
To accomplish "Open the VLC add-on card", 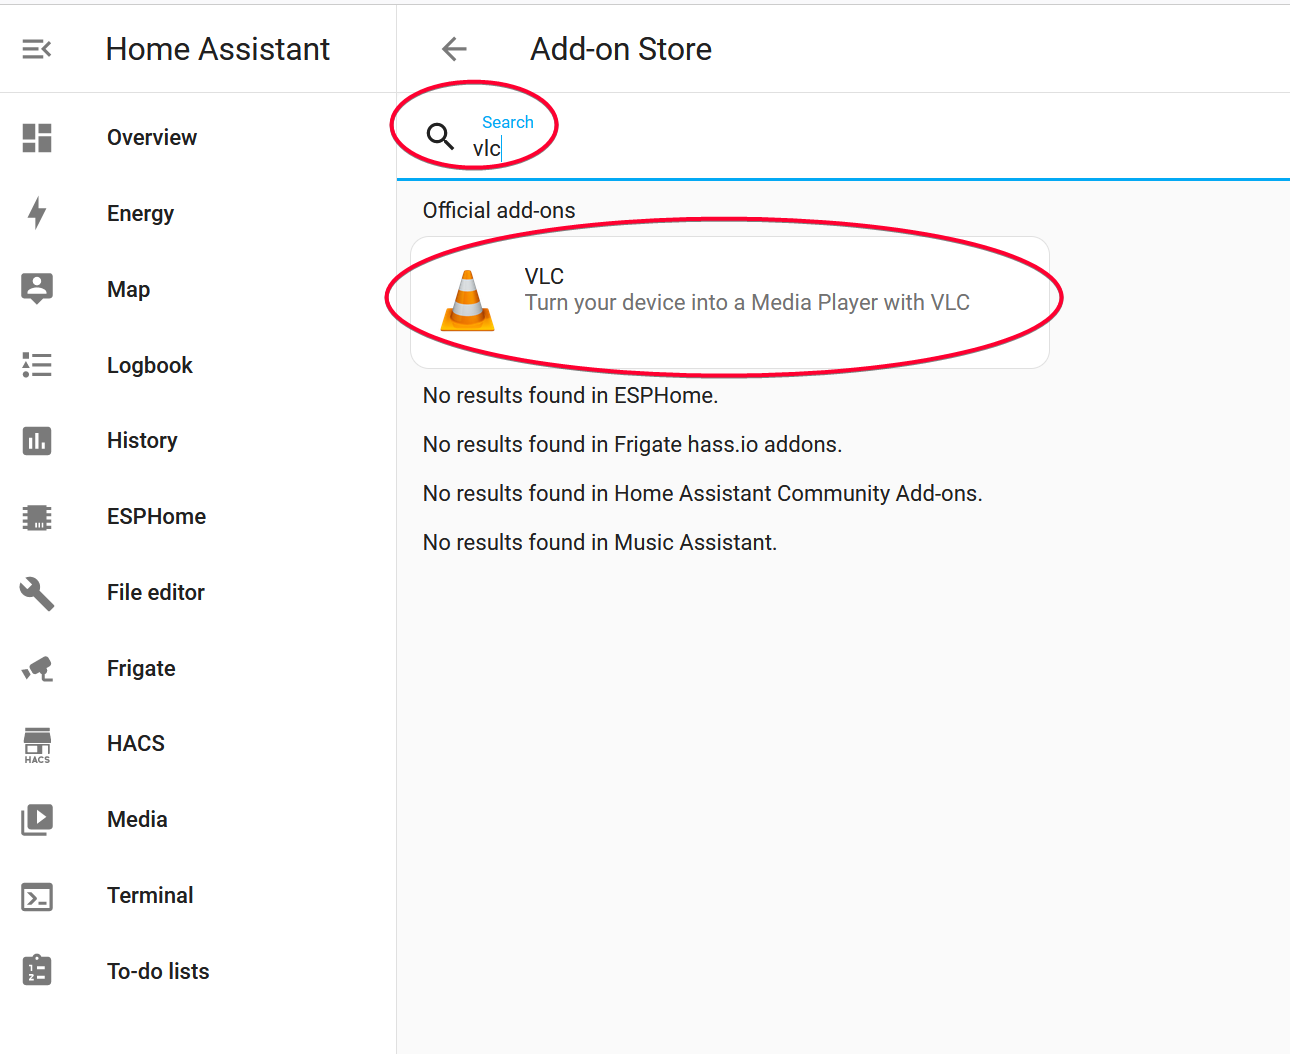I will pyautogui.click(x=730, y=302).
